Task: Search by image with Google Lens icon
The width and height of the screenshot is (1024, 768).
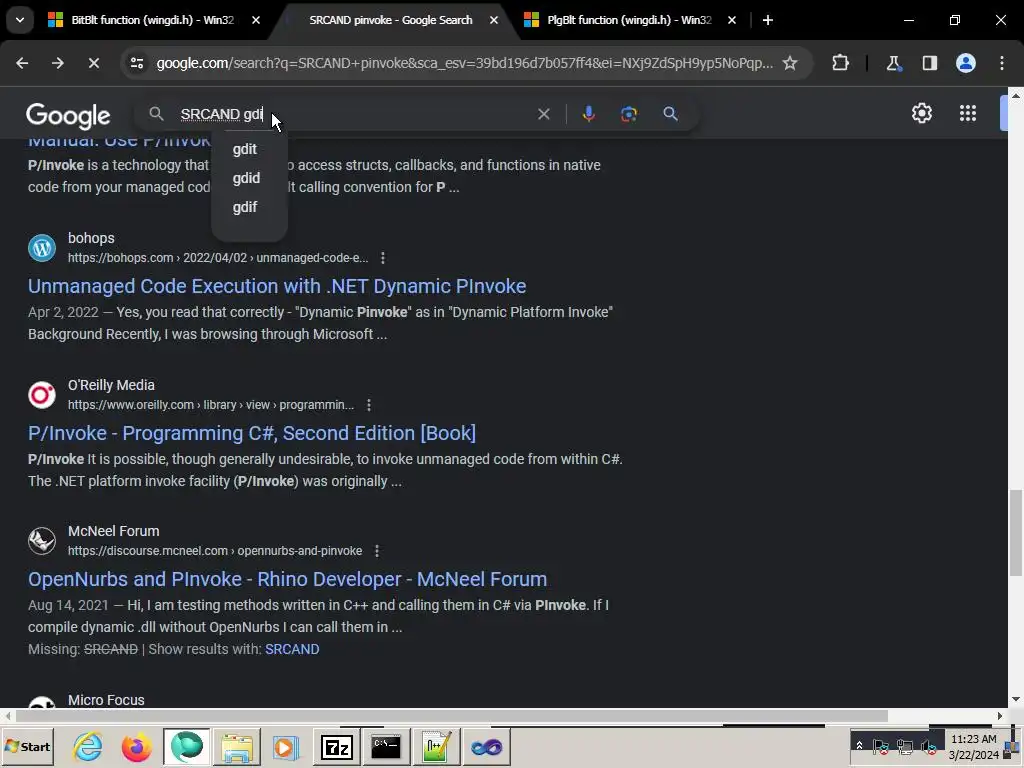Action: [x=629, y=114]
